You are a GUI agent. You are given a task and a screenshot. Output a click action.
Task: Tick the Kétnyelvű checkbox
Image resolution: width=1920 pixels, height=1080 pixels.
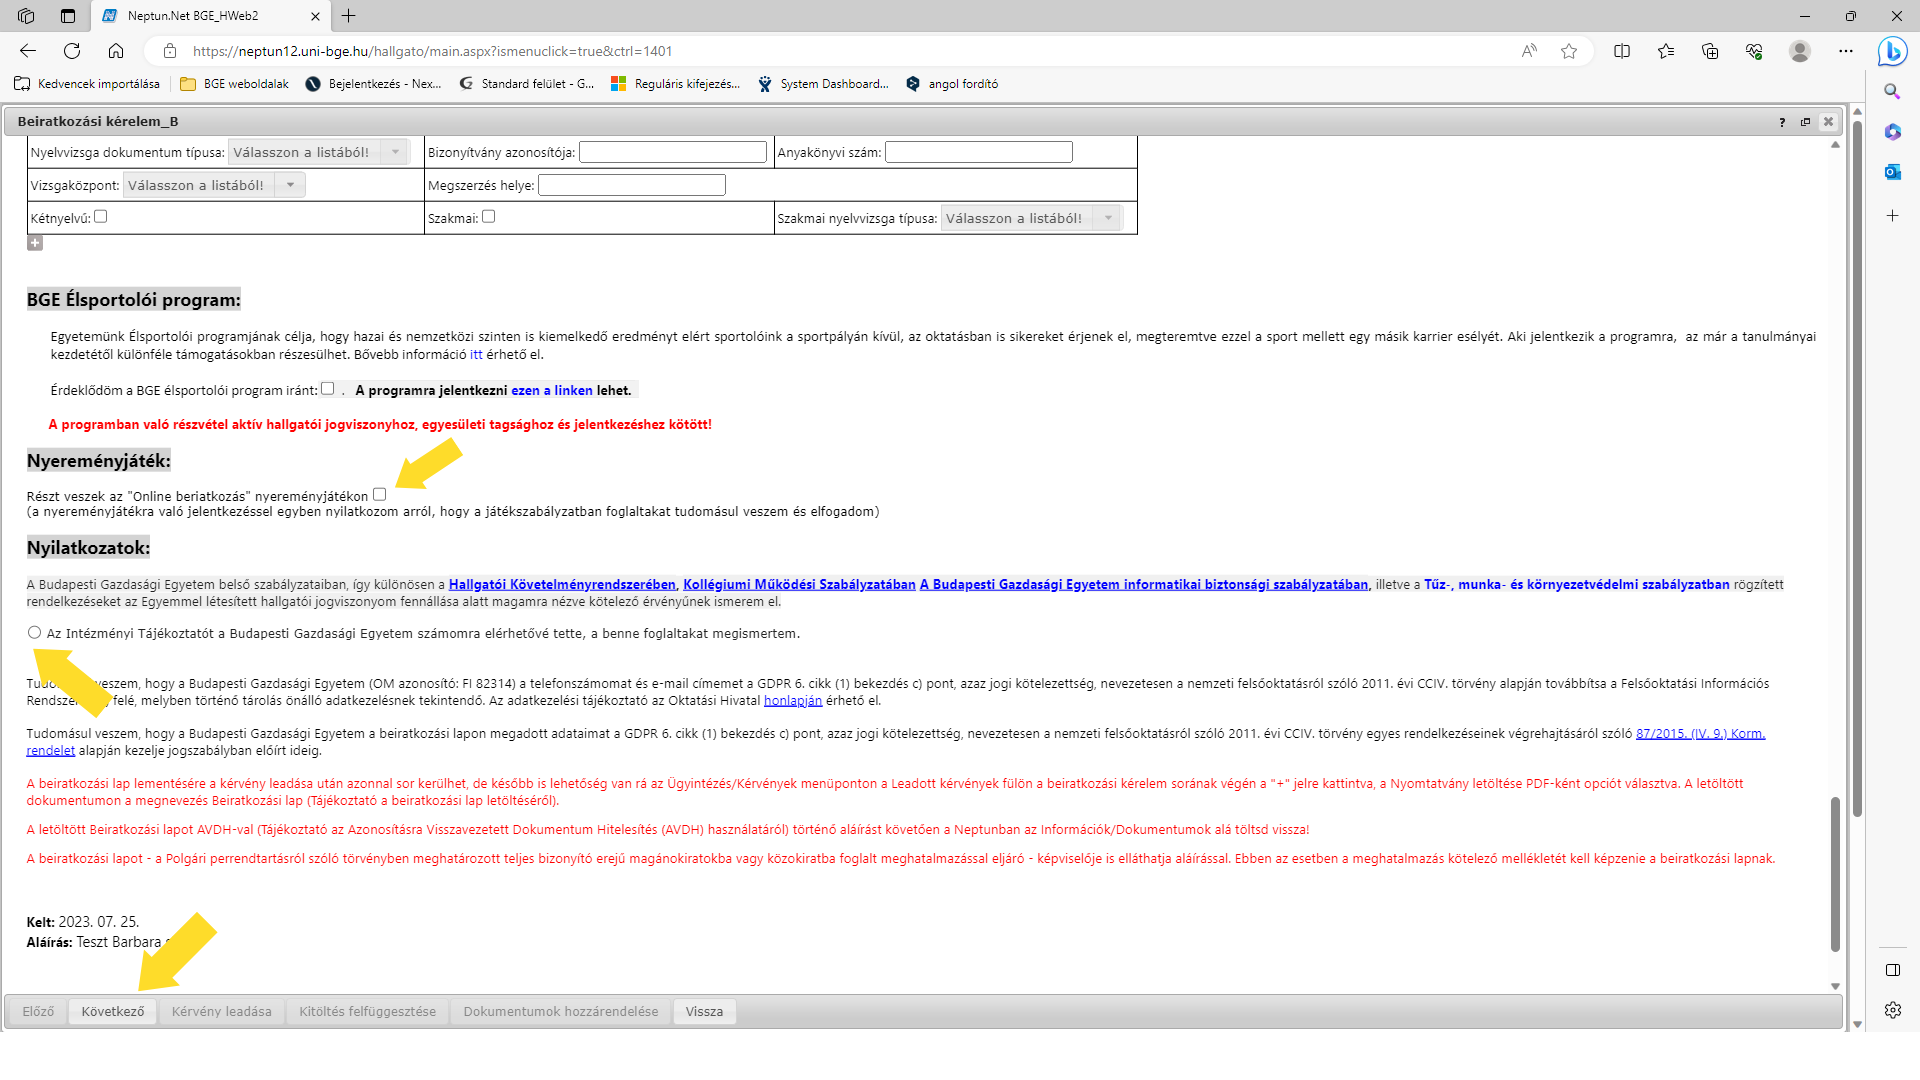[x=100, y=216]
